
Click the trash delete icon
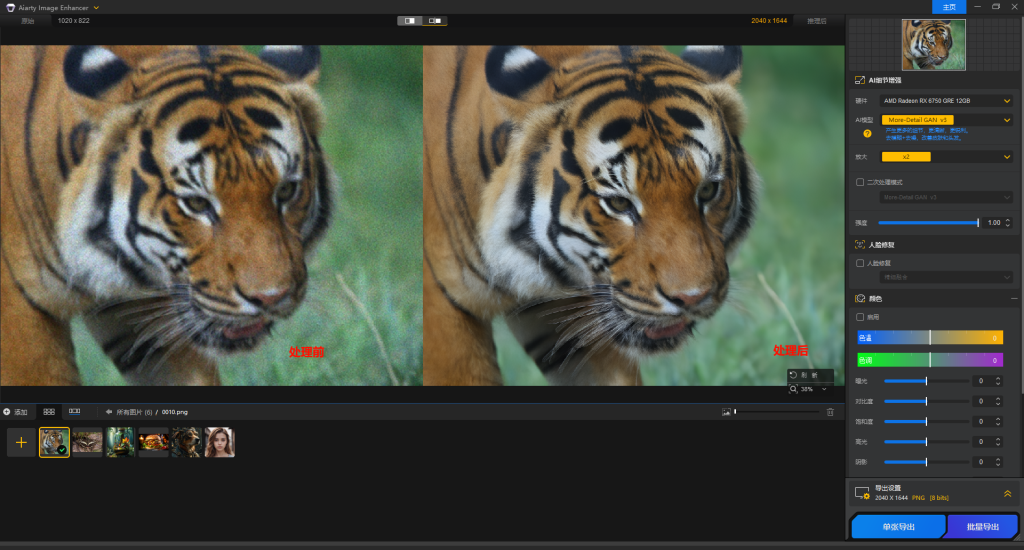pos(829,412)
